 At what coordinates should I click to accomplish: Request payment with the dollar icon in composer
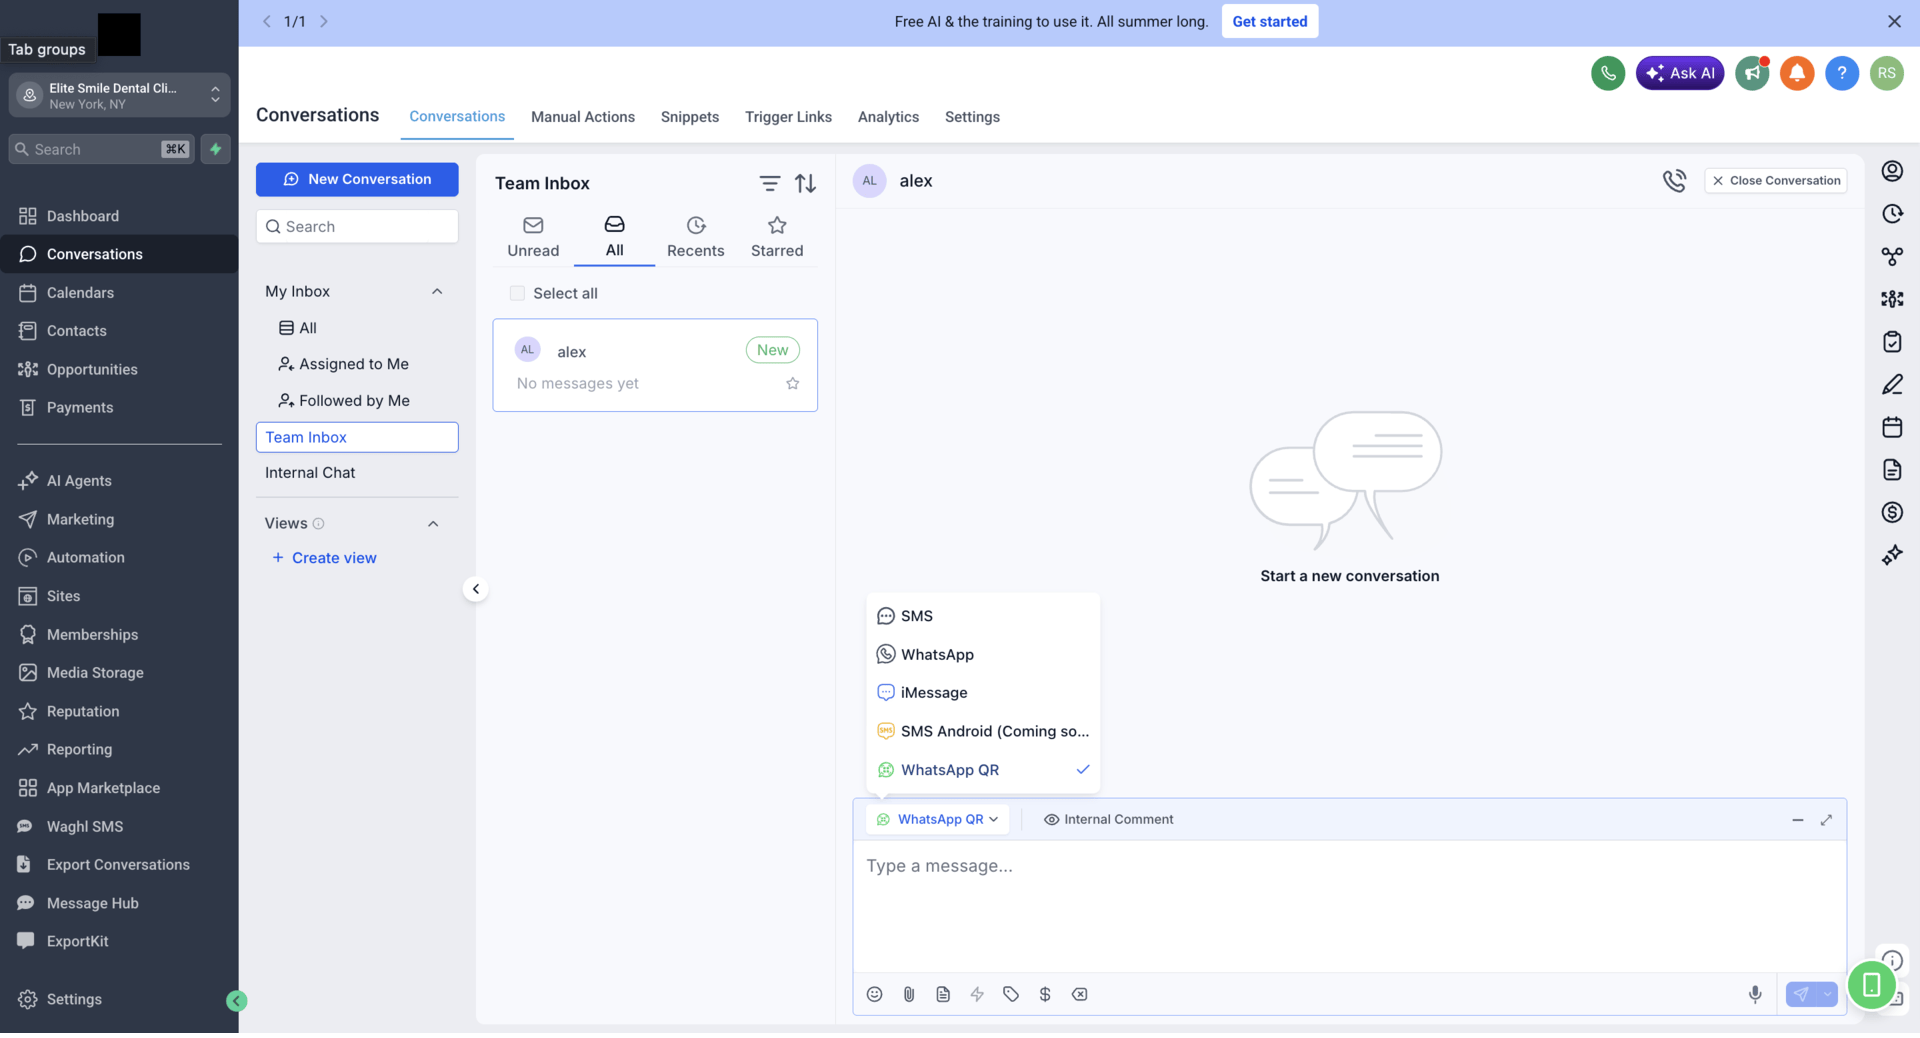pos(1045,994)
